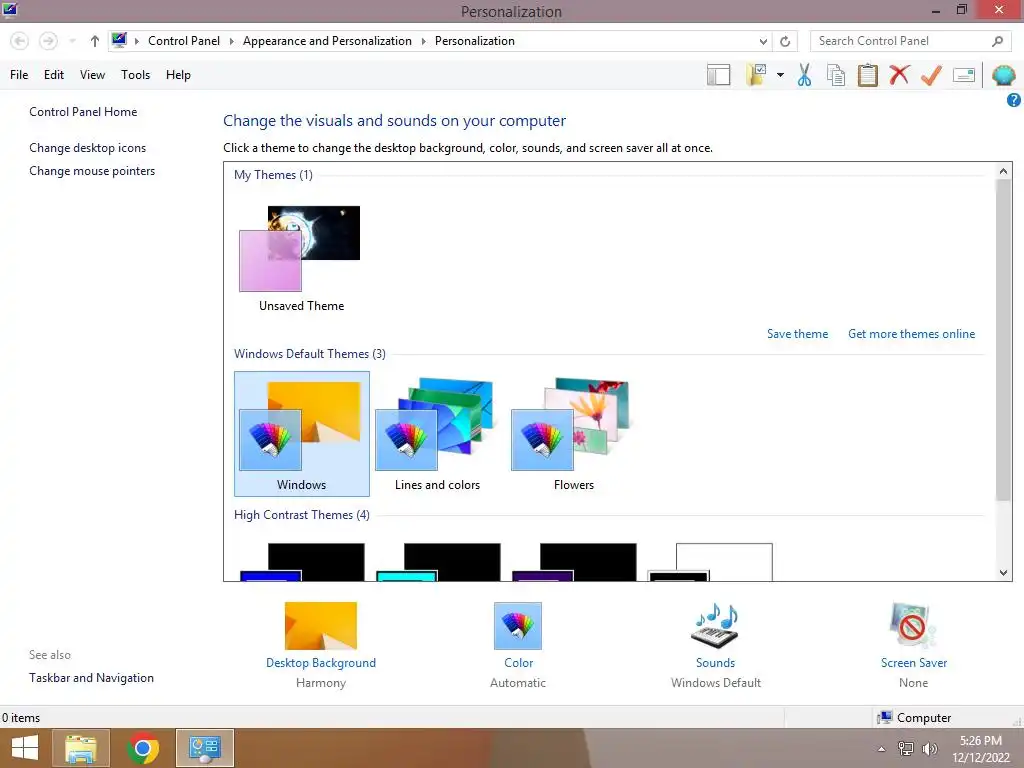Select the white high contrast theme
1024x768 pixels.
click(711, 562)
